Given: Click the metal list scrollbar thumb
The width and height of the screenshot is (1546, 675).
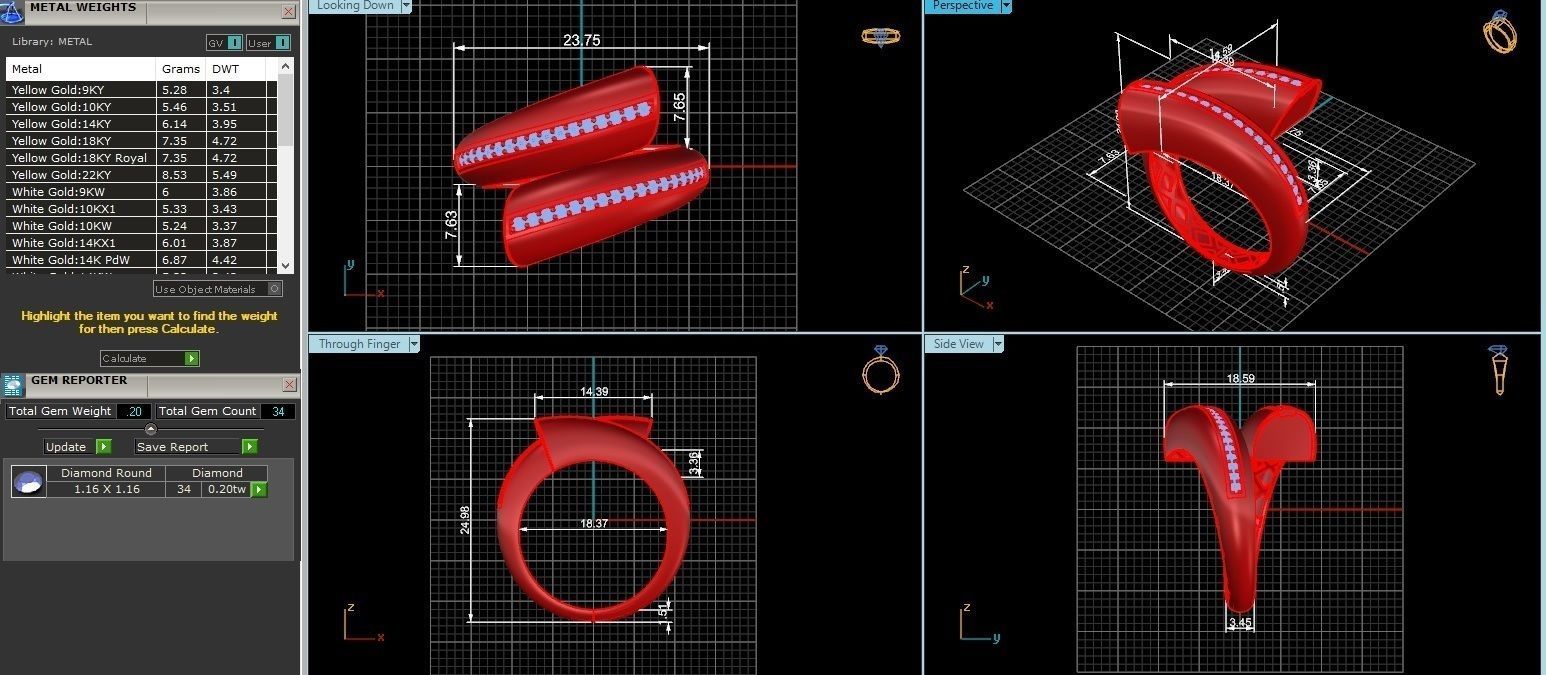Looking at the screenshot, I should (x=286, y=110).
